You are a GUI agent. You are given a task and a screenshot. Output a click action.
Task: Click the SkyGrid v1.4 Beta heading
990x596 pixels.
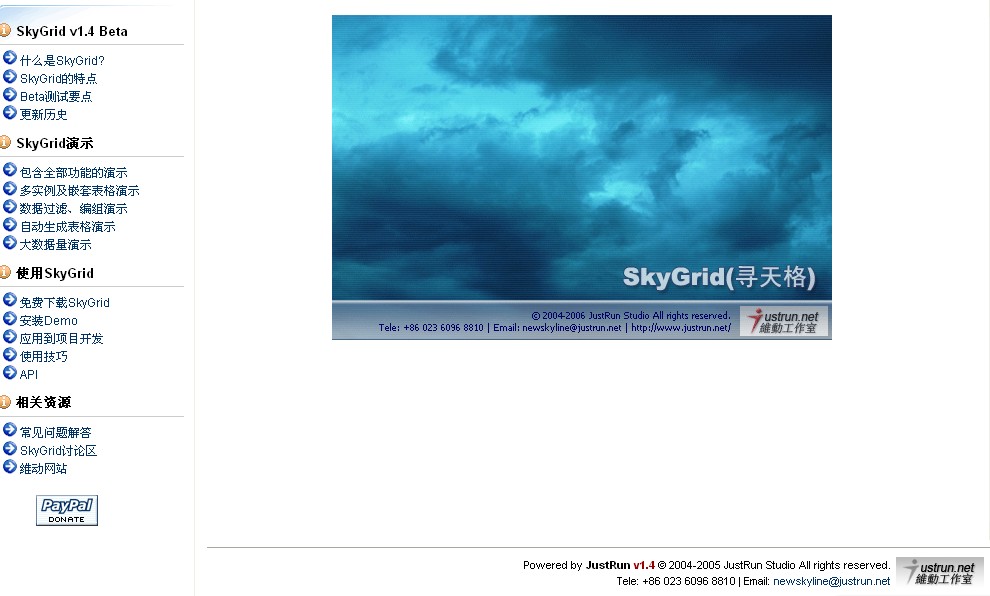pos(72,31)
